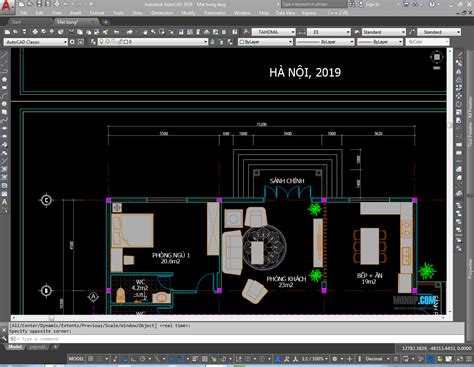Toggle MODEL space button in status bar
The image size is (474, 367).
coord(76,359)
